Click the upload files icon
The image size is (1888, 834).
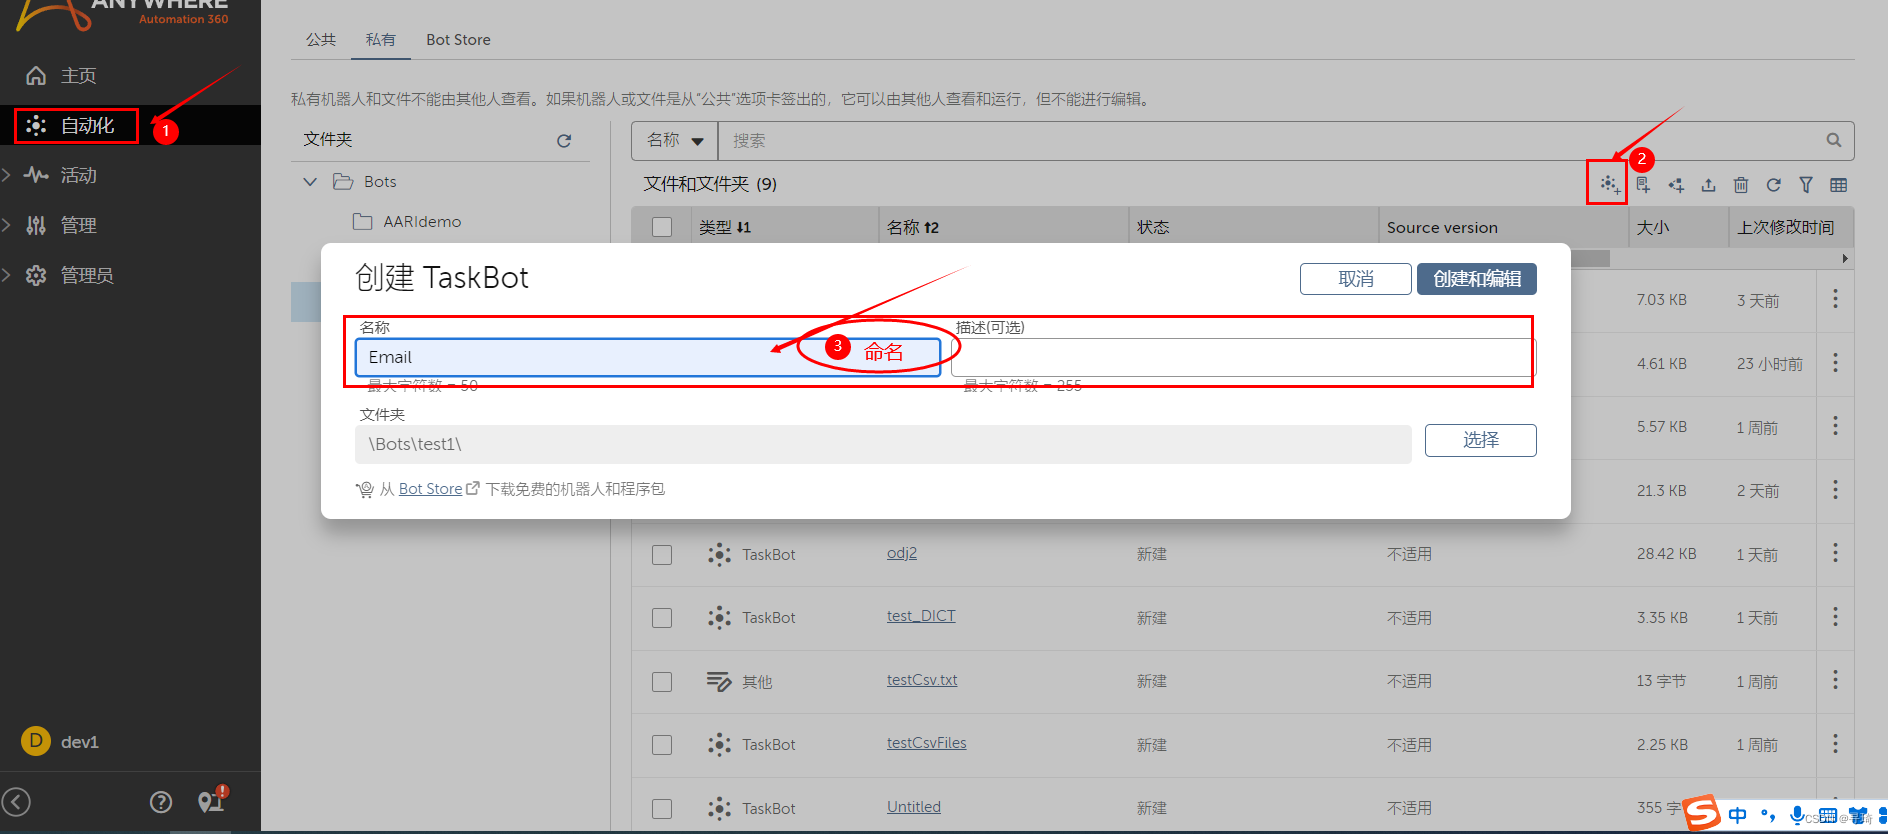1708,185
